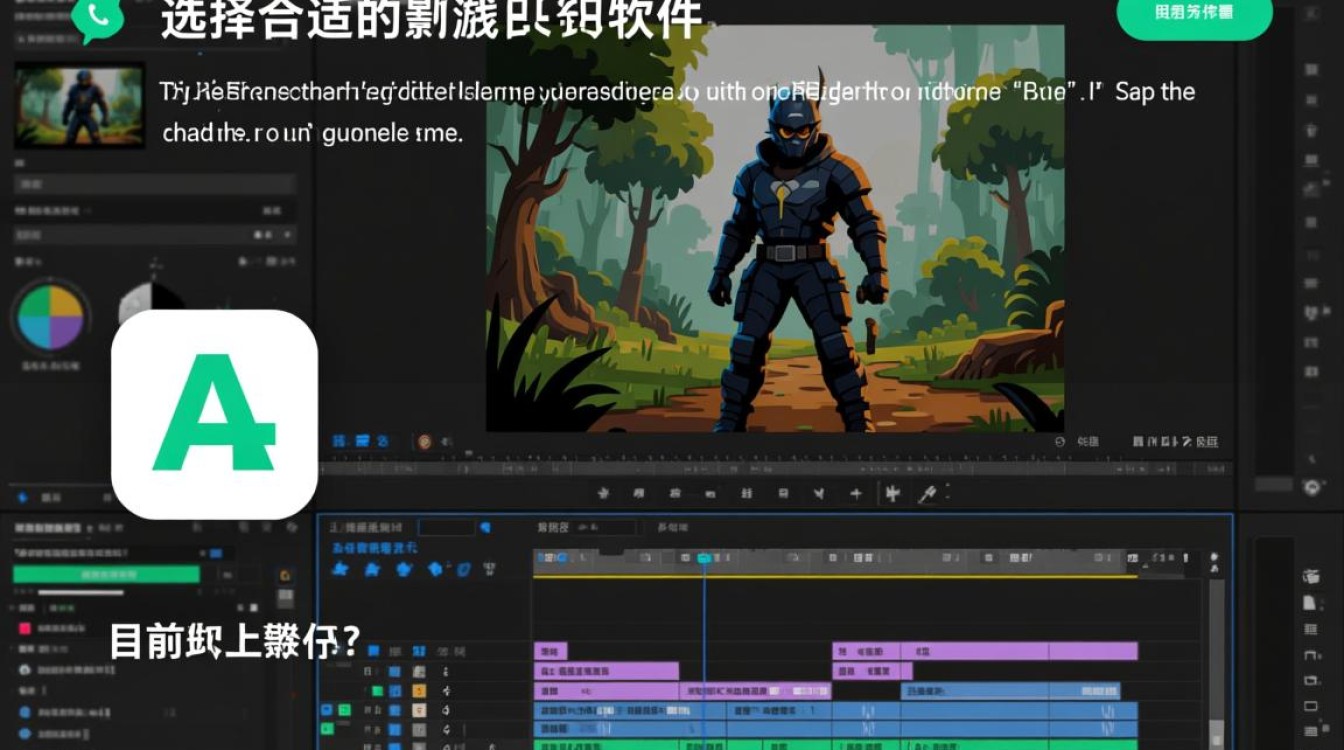Click the timeline vertical scrollbar thumb
Image resolution: width=1344 pixels, height=750 pixels.
click(x=1216, y=734)
